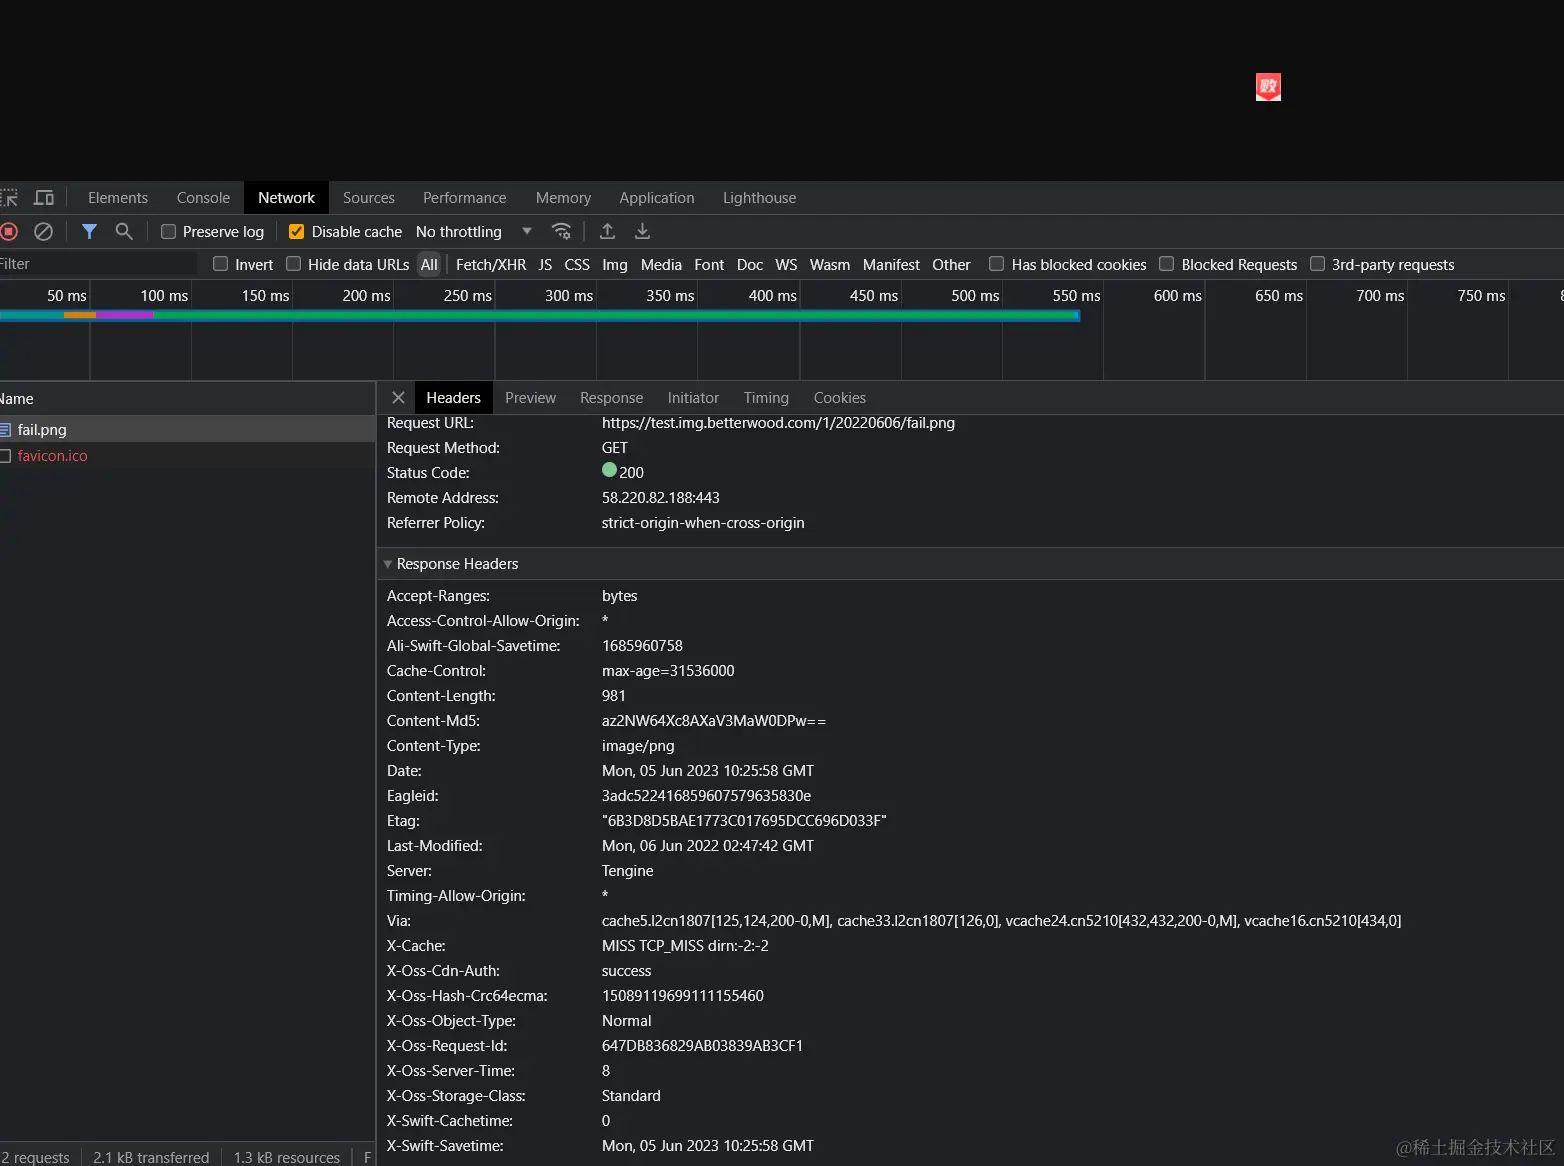This screenshot has height=1166, width=1564.
Task: Click the inspect element picker icon
Action: click(9, 198)
